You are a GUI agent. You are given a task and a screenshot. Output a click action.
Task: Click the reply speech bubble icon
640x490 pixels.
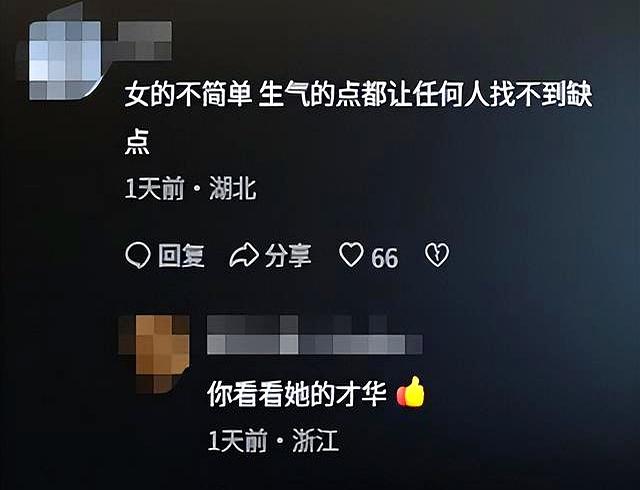coord(138,256)
